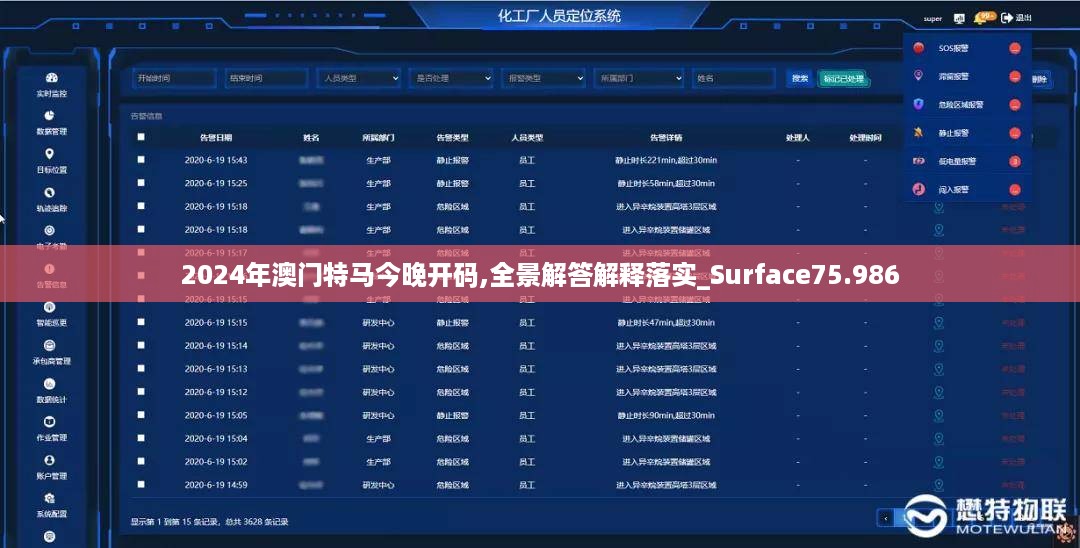Click the map pin icon in the 静止时长47min row

pos(938,322)
